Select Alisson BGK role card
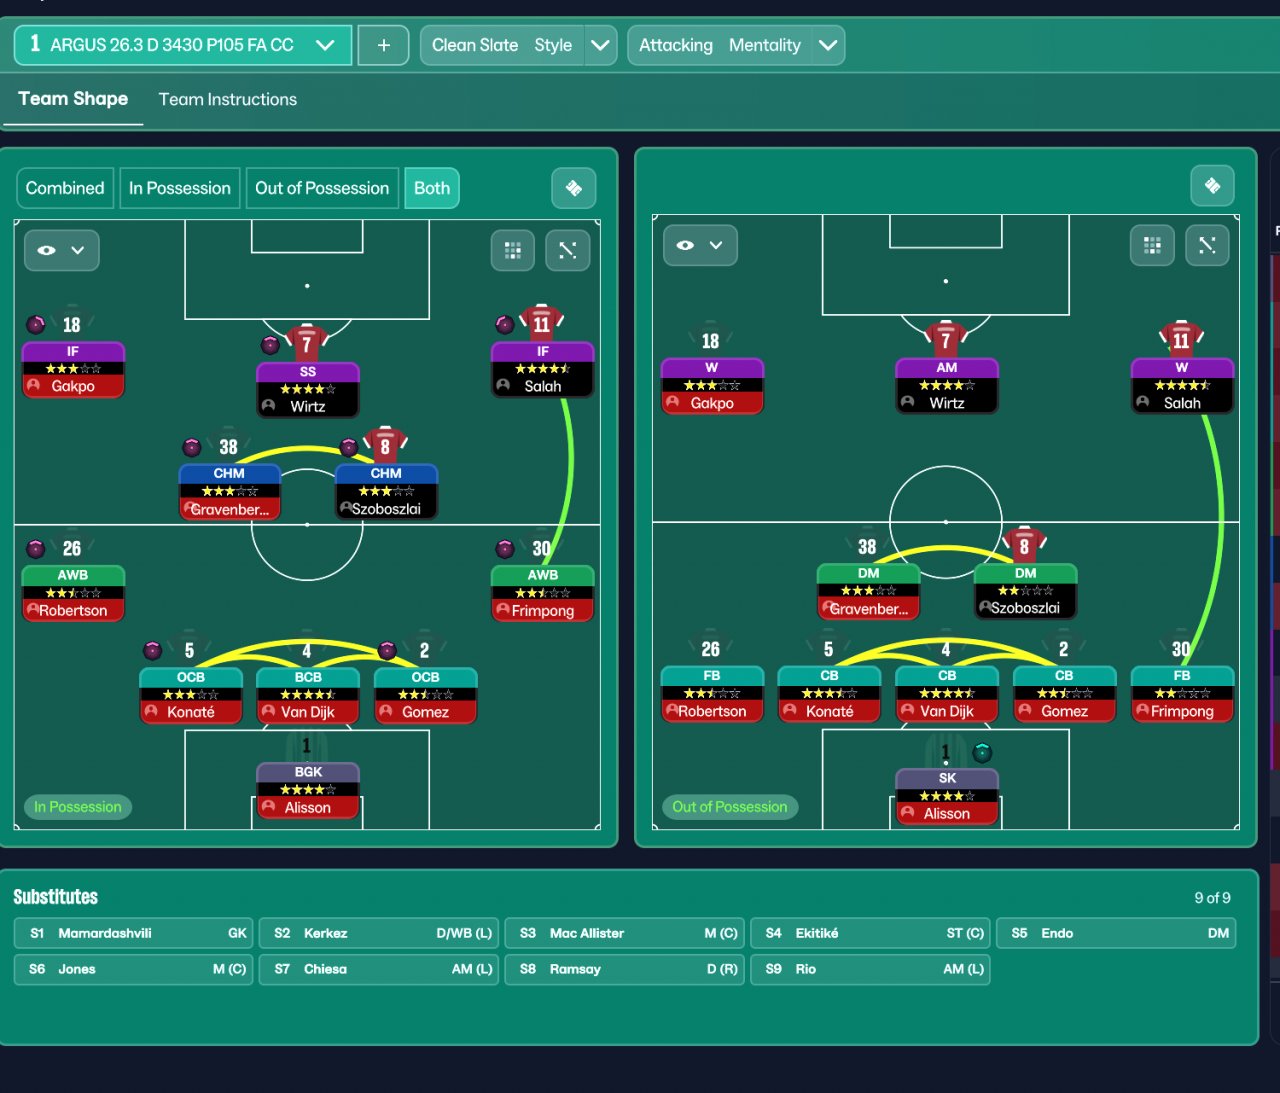The width and height of the screenshot is (1280, 1093). (308, 791)
